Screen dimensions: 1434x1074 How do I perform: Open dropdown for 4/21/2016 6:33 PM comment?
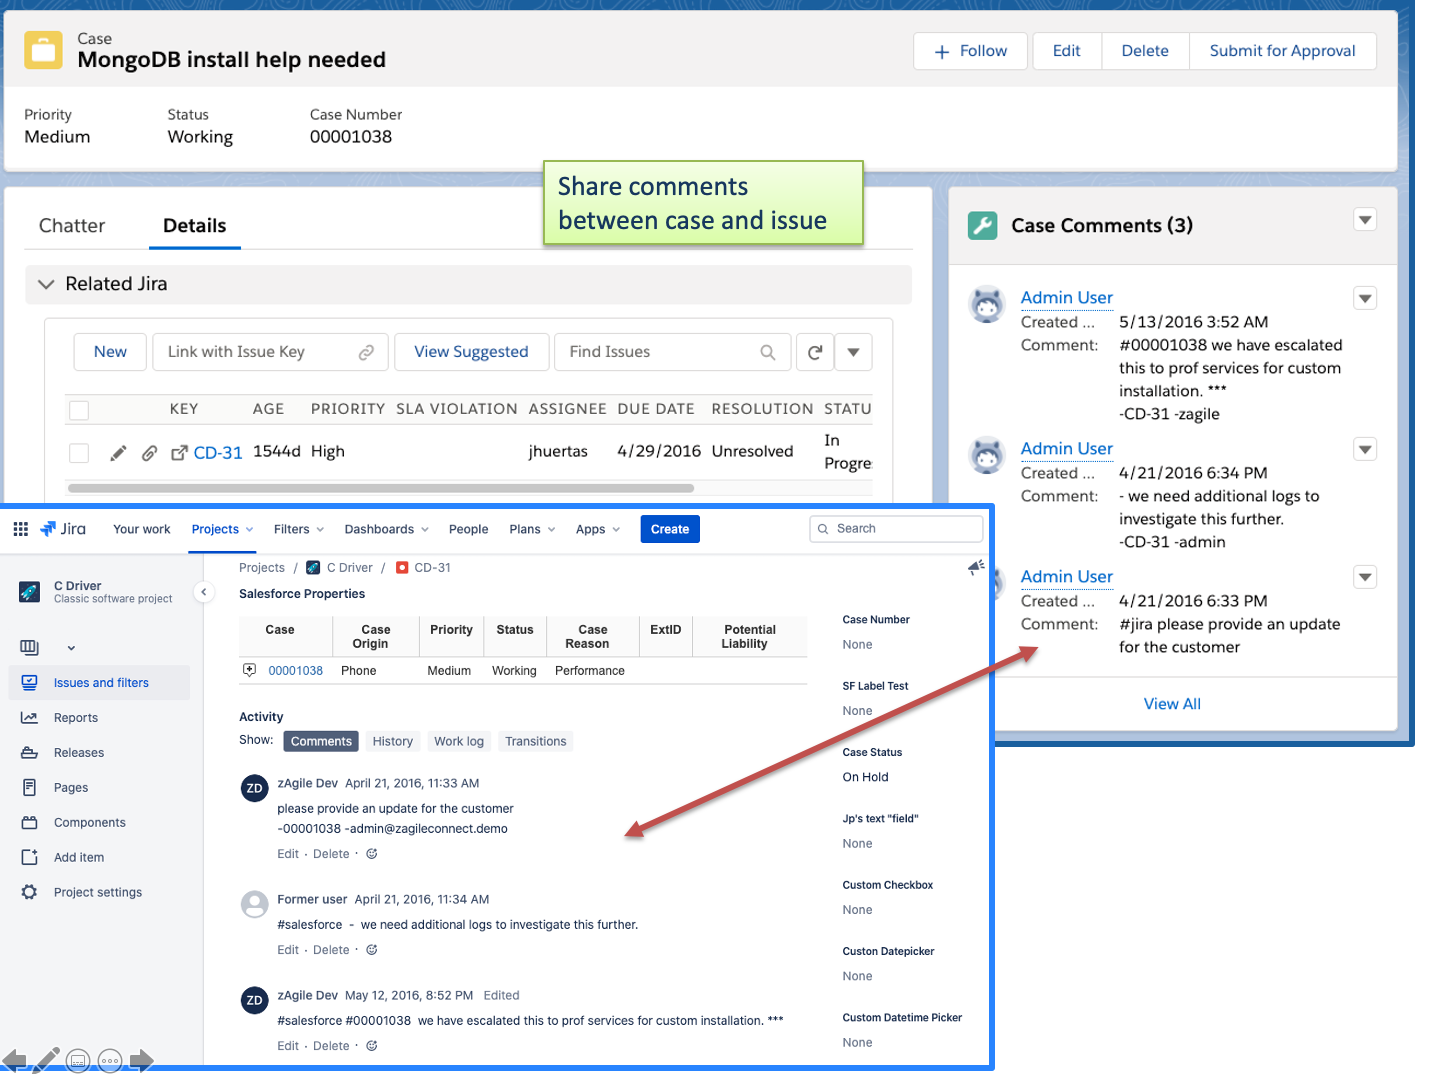click(x=1365, y=577)
